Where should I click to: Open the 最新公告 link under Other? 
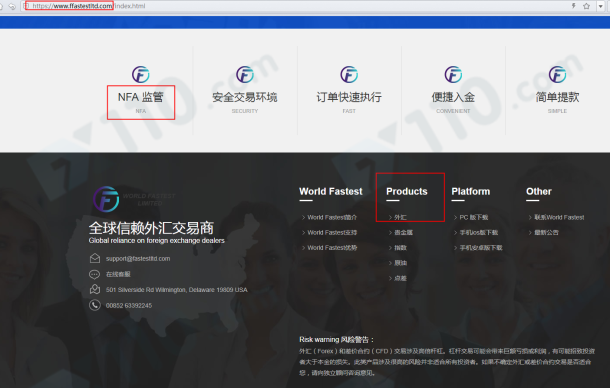pos(546,232)
